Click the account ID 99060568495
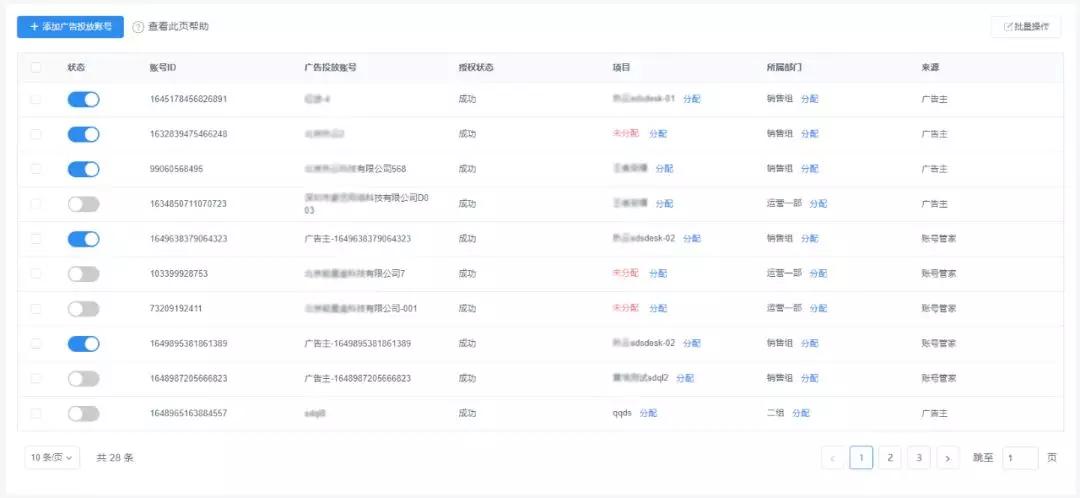The width and height of the screenshot is (1080, 498). (176, 169)
